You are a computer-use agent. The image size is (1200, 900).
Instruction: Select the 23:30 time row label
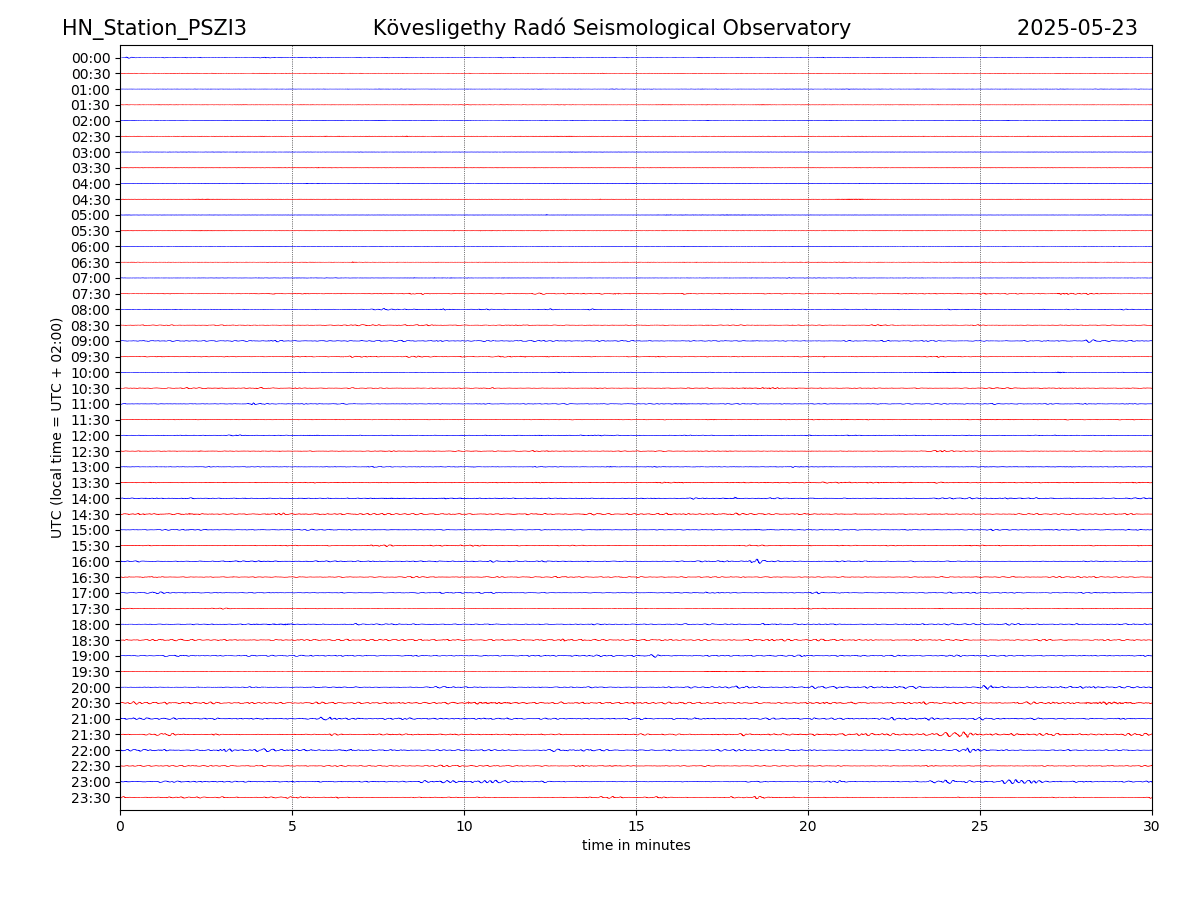90,798
